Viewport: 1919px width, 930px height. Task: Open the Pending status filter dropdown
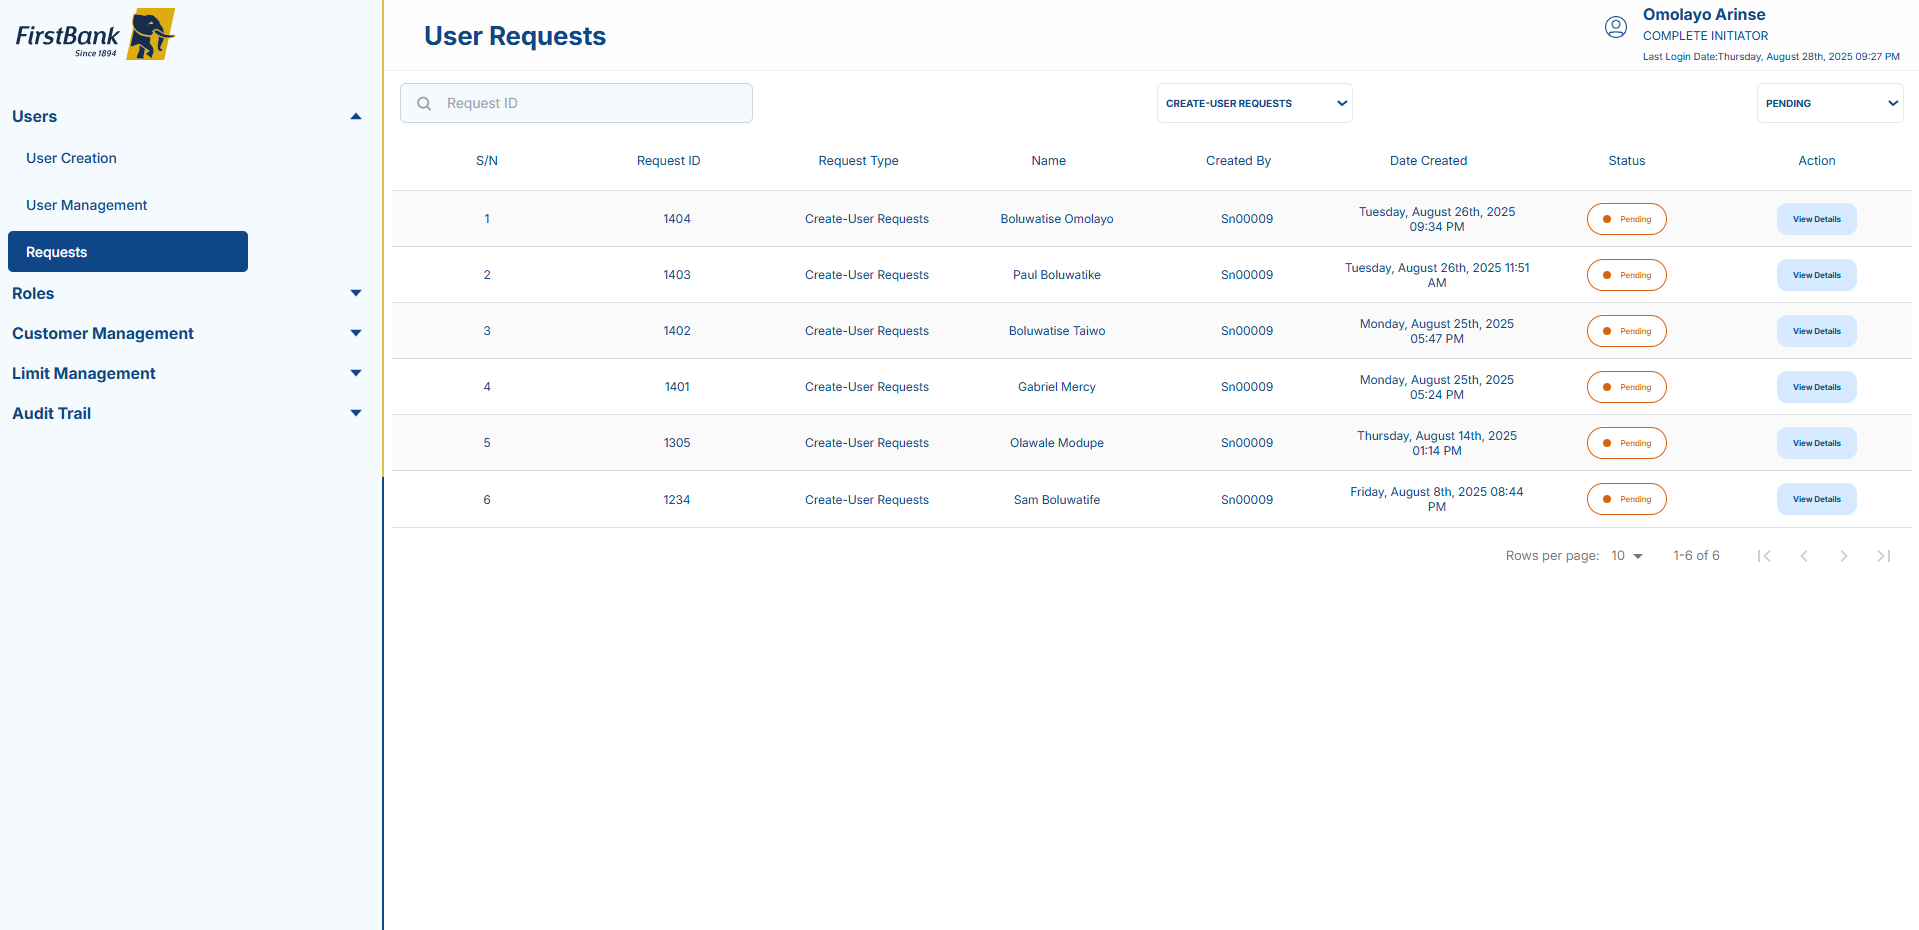coord(1829,103)
